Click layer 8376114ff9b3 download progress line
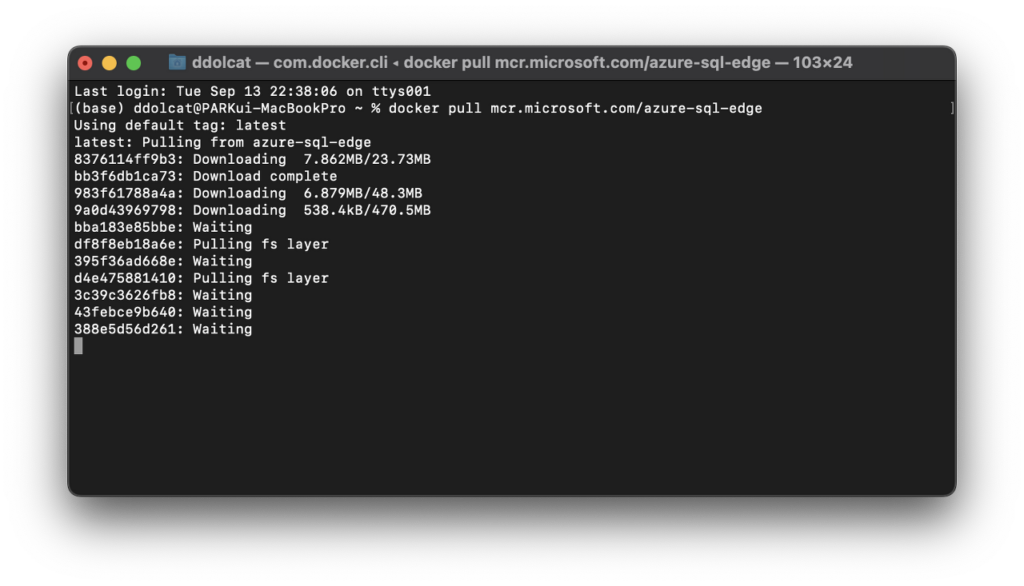Image resolution: width=1024 pixels, height=586 pixels. 252,159
